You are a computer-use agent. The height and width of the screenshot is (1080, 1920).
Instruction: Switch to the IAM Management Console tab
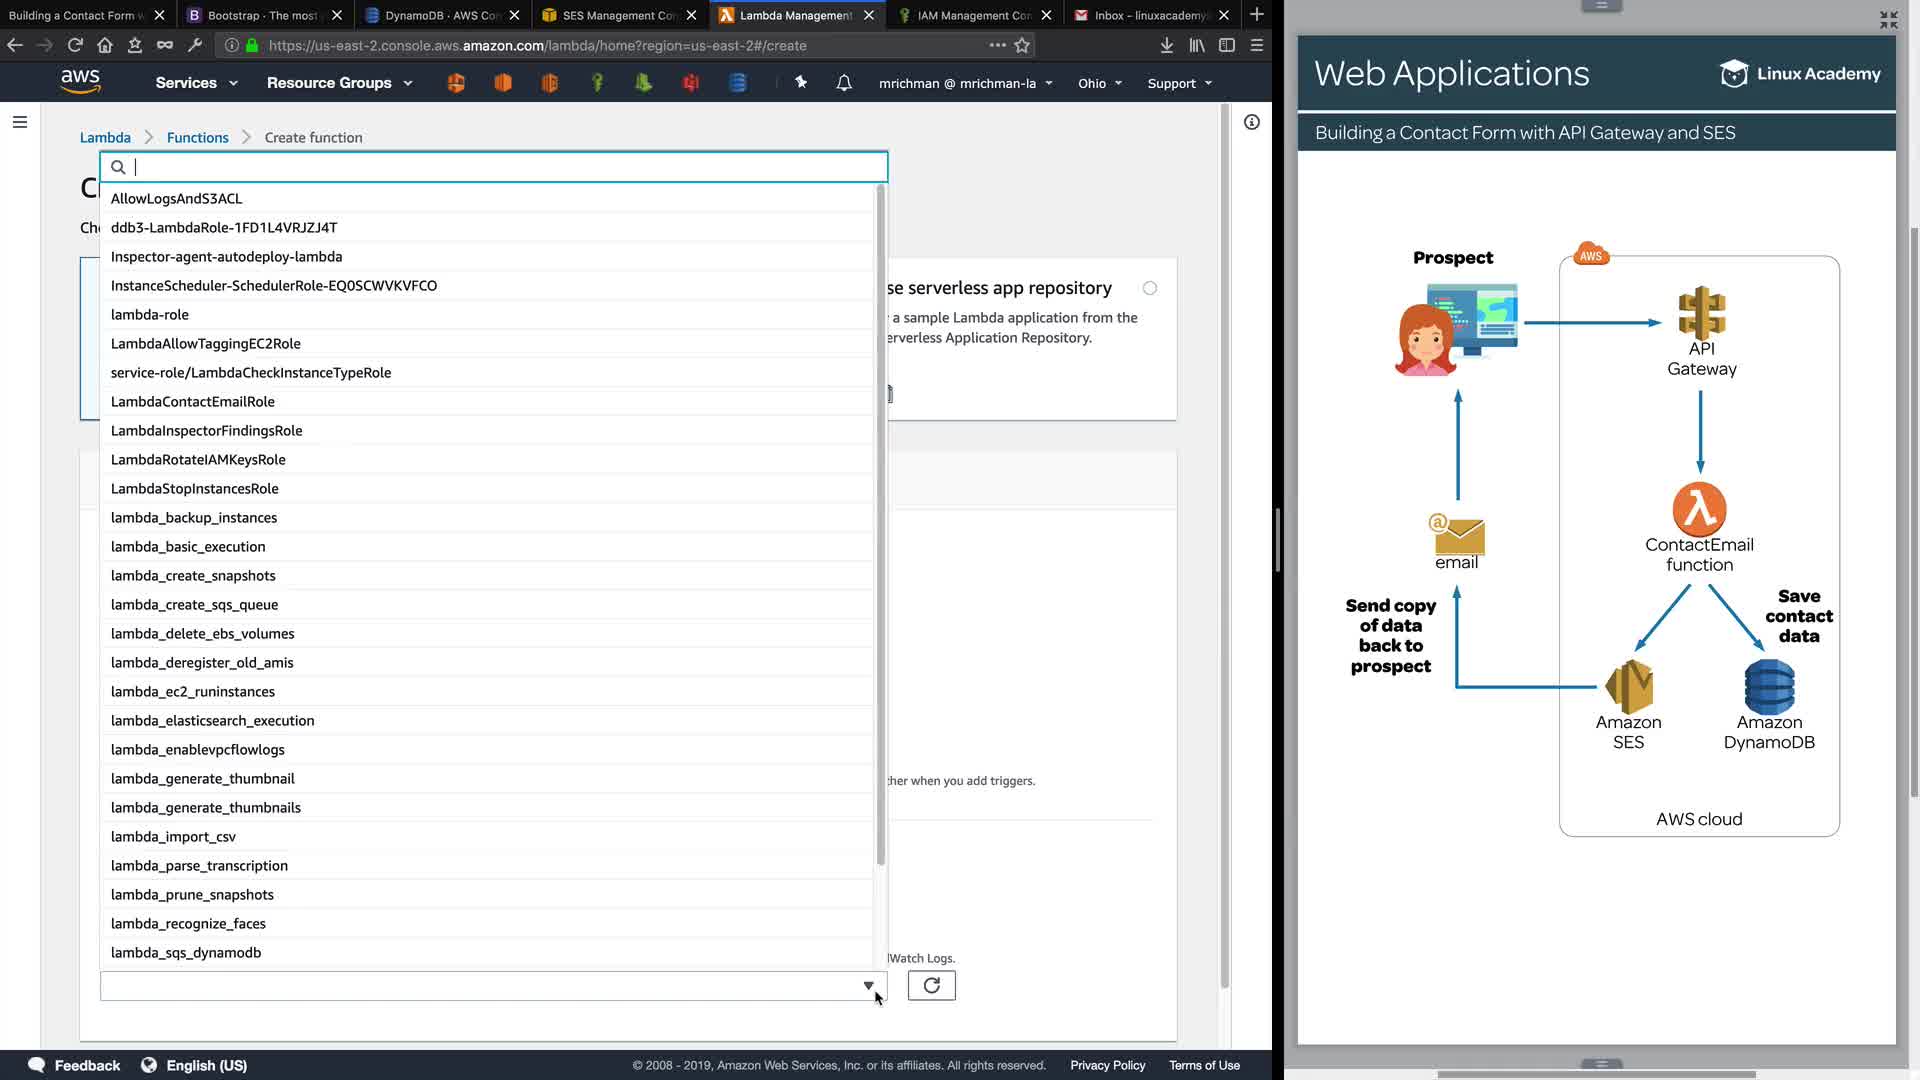coord(974,15)
